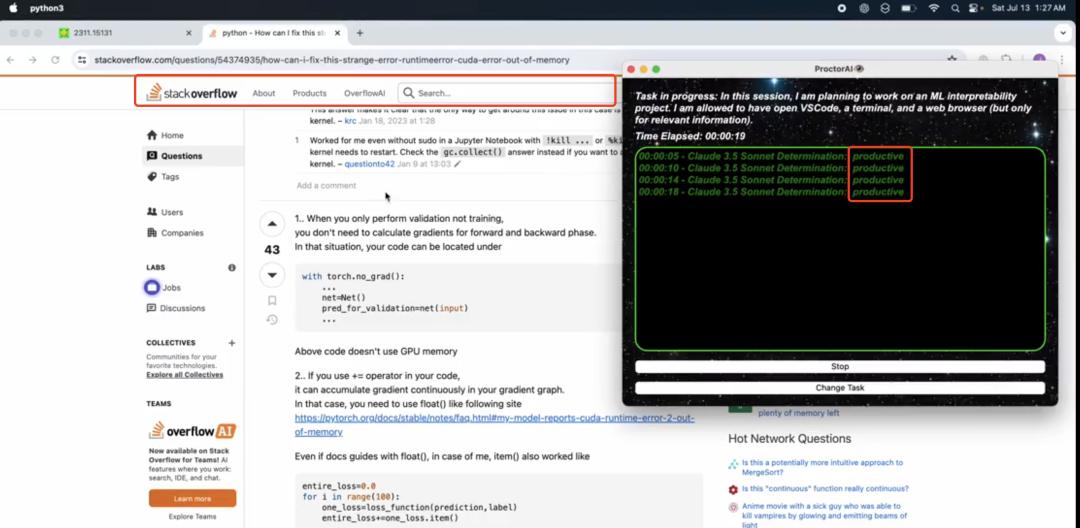Click the Labs info icon

[232, 267]
